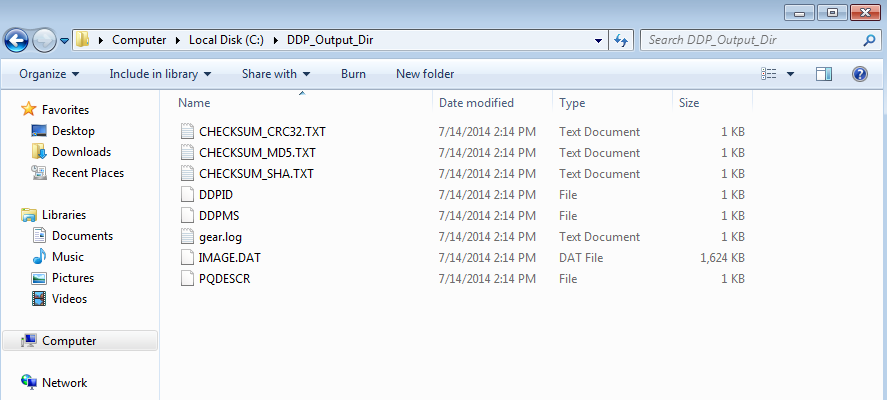Expand the Share with menu

coord(275,74)
